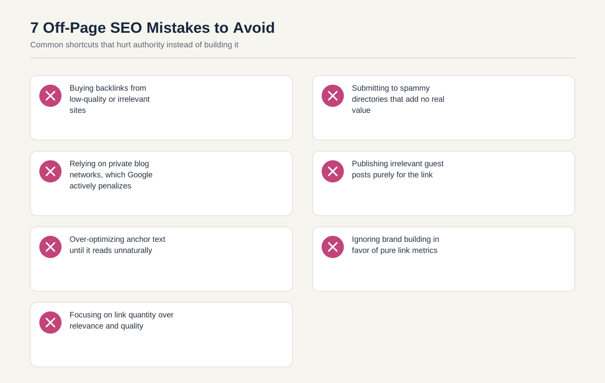Click the X icon beside Submitting to spammy directories

coord(333,96)
